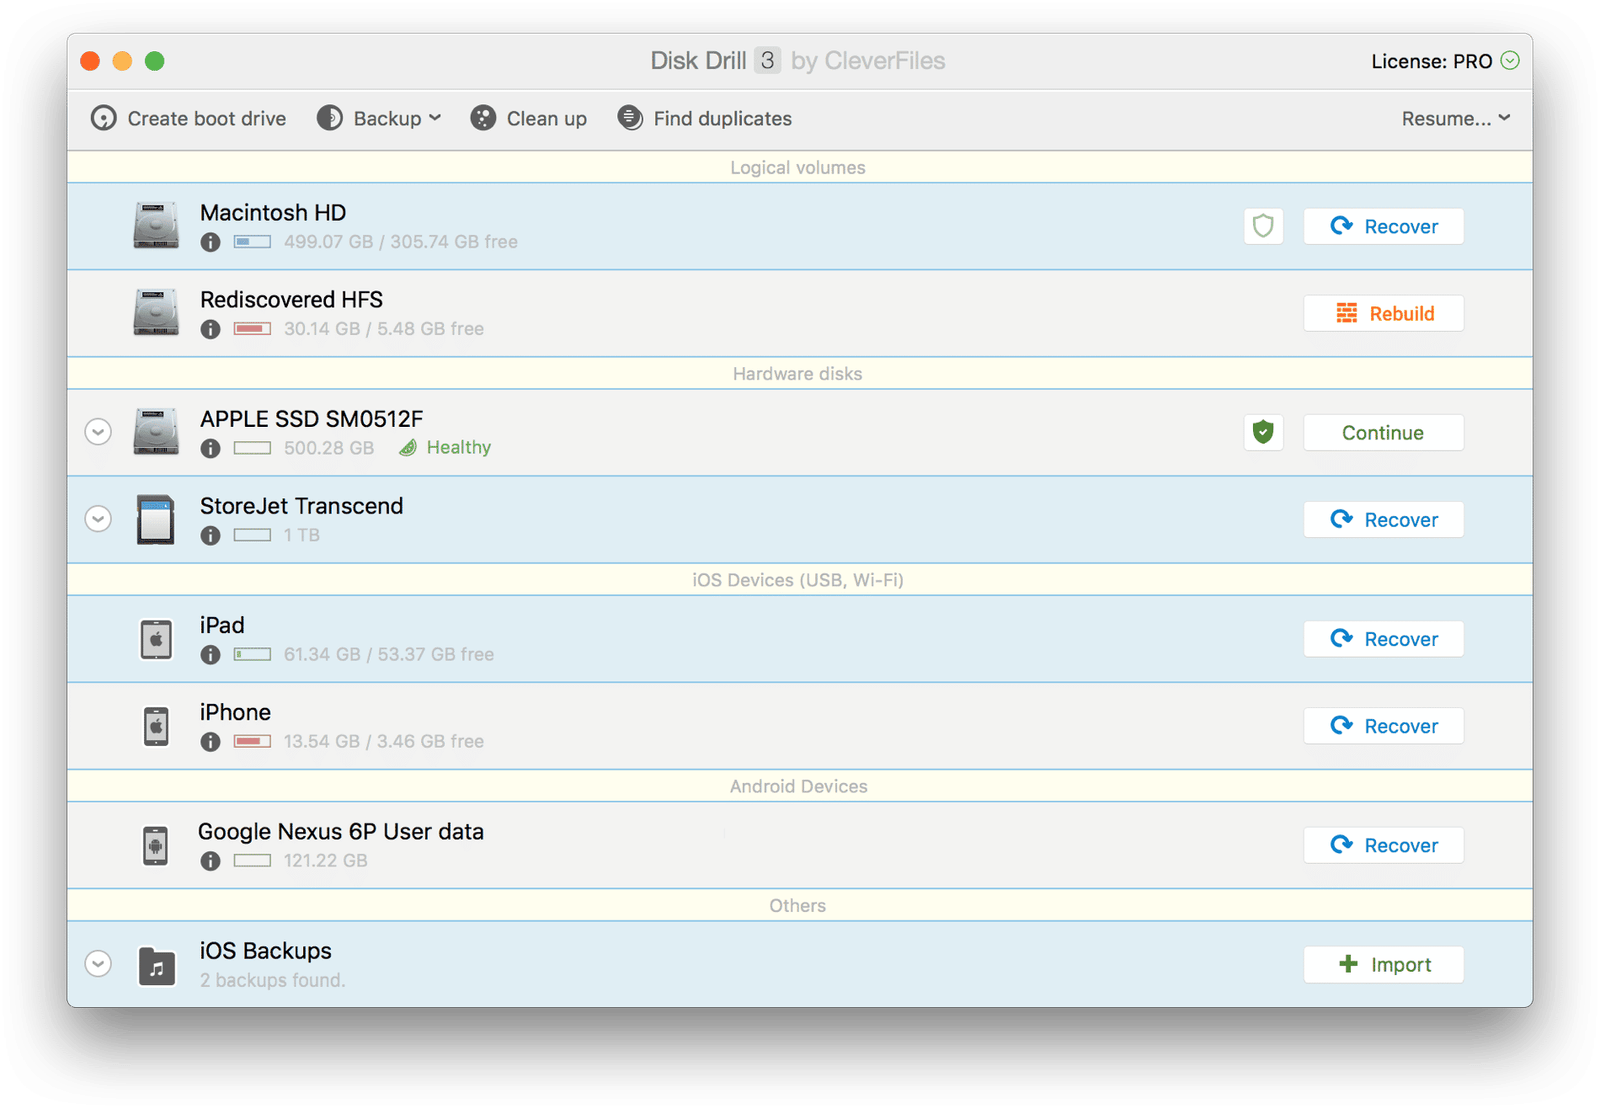Image resolution: width=1600 pixels, height=1108 pixels.
Task: Expand APPLE SSD SM0512F partitions
Action: 98,432
